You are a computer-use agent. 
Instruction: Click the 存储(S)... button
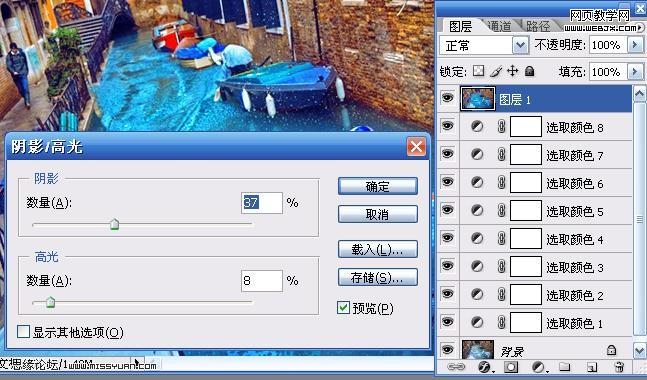click(378, 277)
